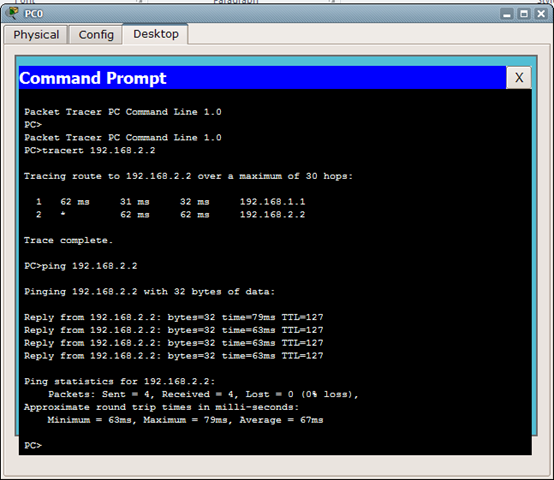Image resolution: width=554 pixels, height=480 pixels.
Task: Click the Packet Tracer icon beside PC0
Action: pyautogui.click(x=13, y=13)
